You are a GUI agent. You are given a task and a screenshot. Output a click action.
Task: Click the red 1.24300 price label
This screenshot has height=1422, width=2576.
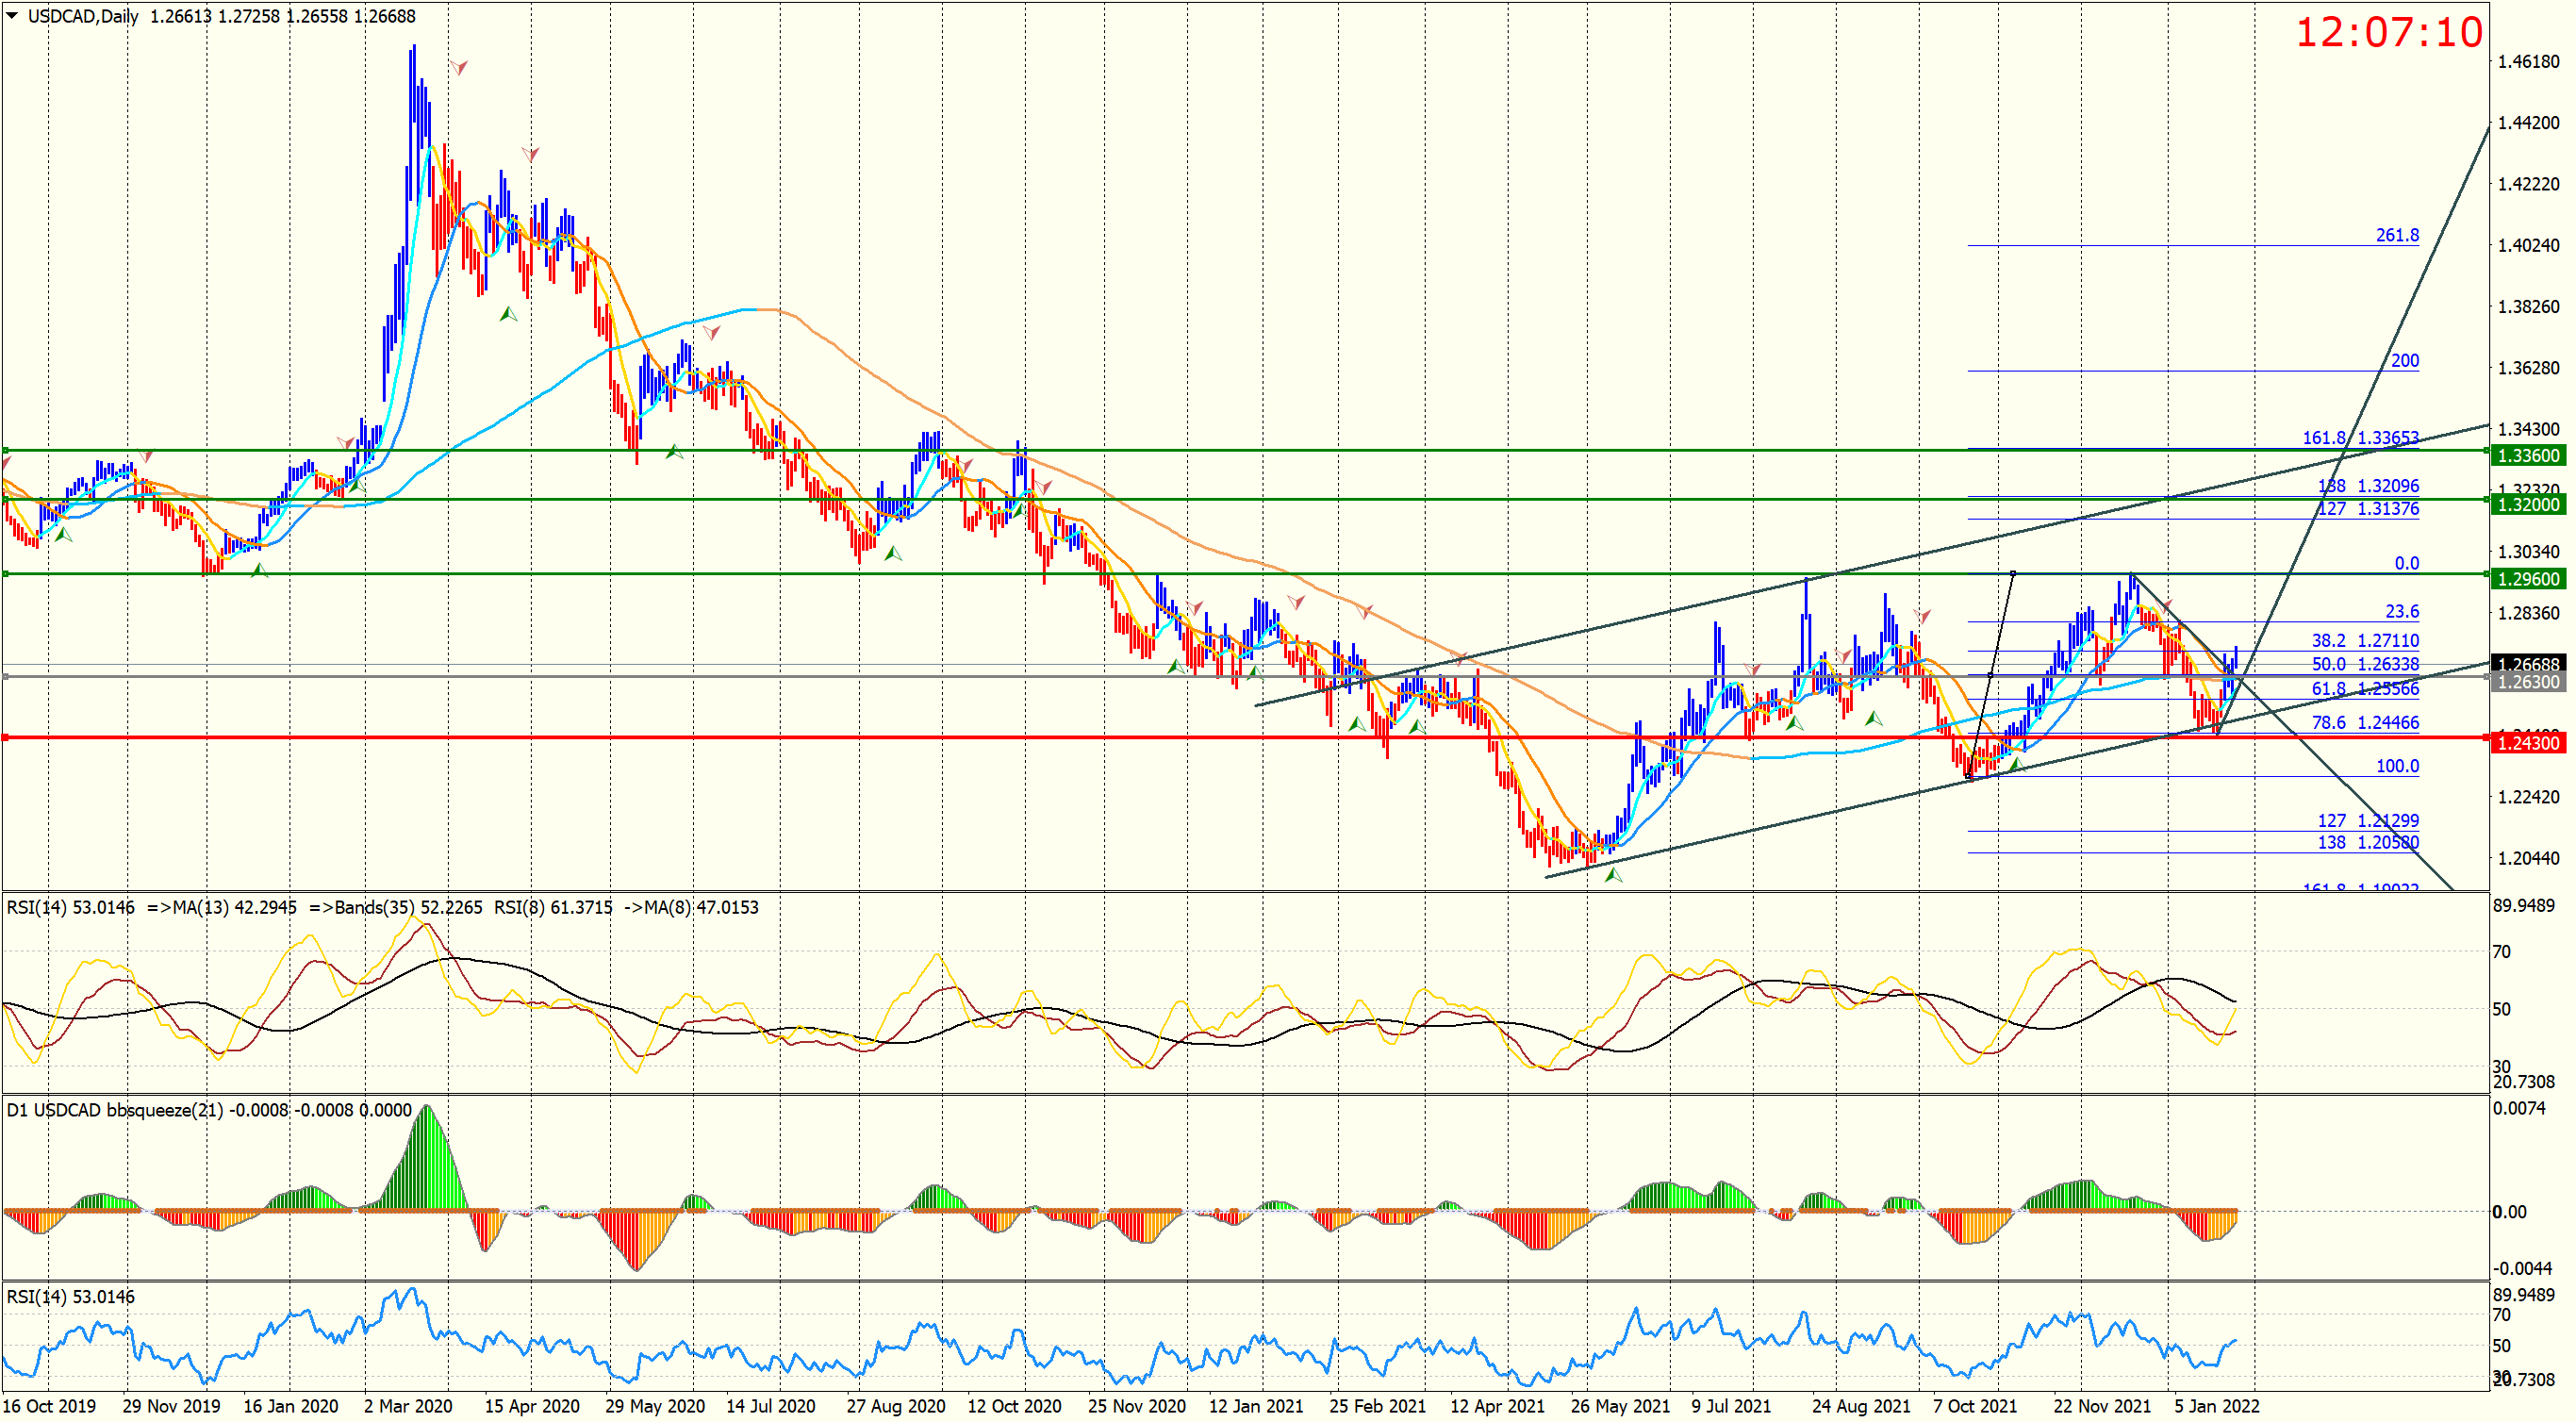point(2527,743)
